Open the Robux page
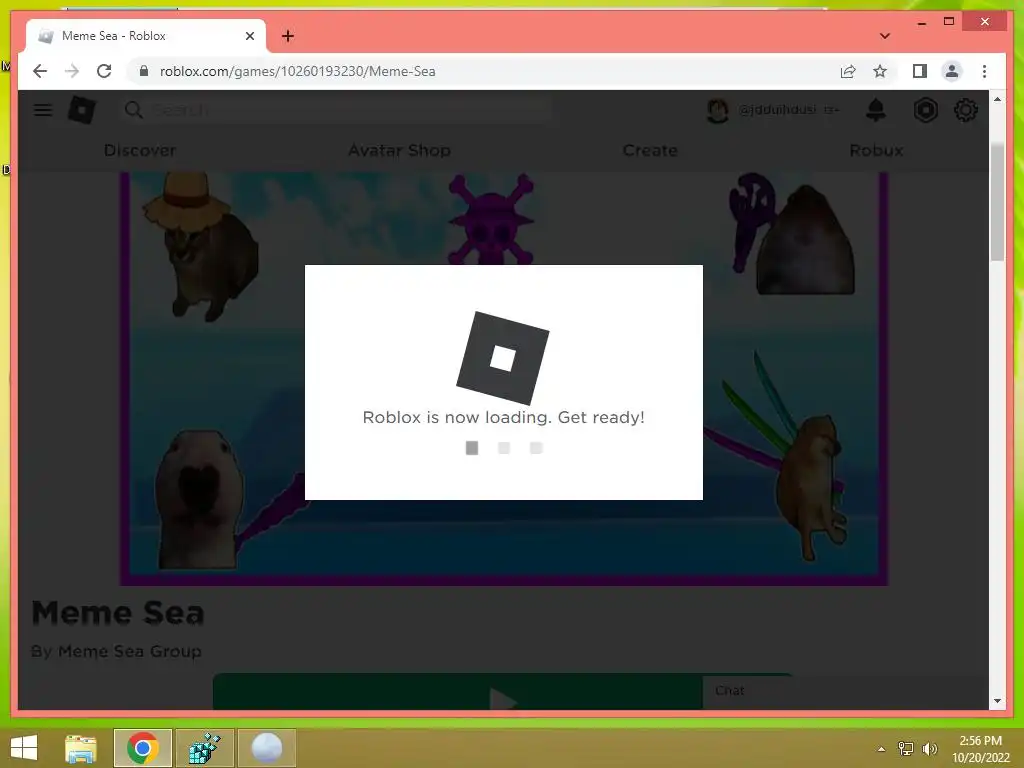The image size is (1024, 768). [876, 150]
